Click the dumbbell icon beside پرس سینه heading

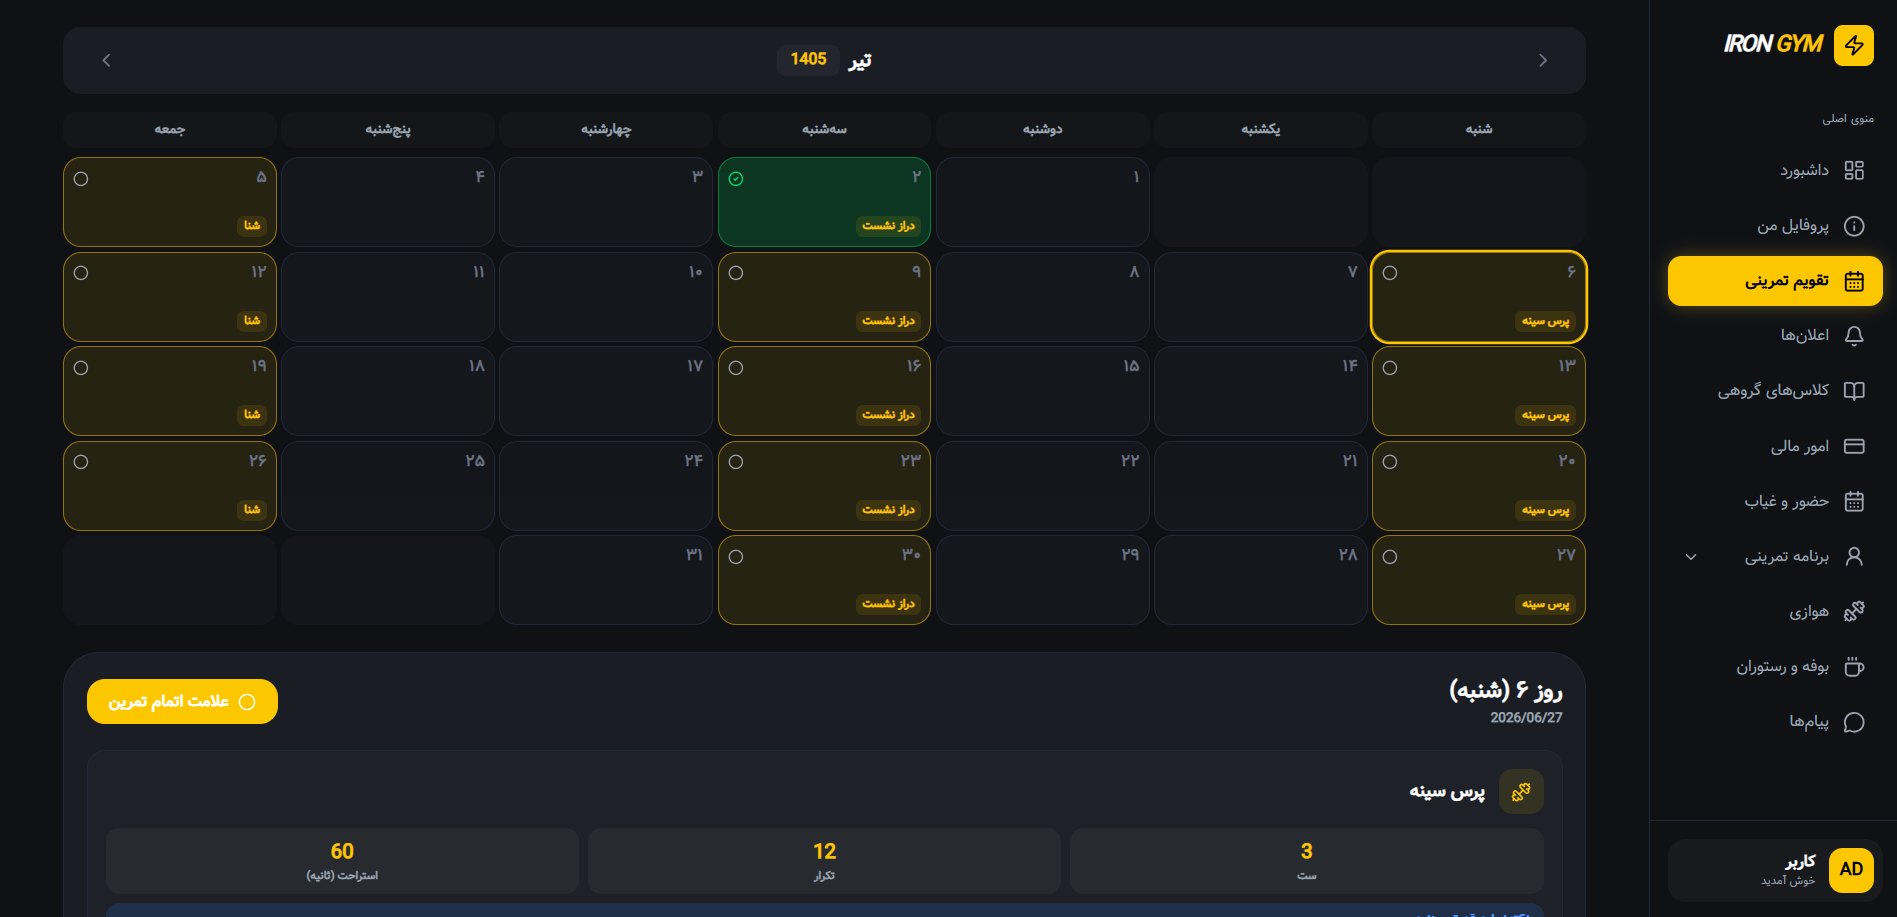1521,792
